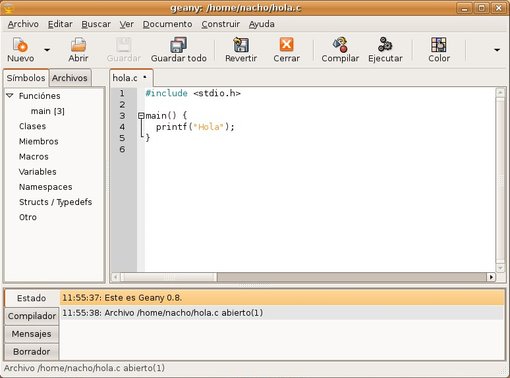Click the Guardar todo icon

pos(178,45)
